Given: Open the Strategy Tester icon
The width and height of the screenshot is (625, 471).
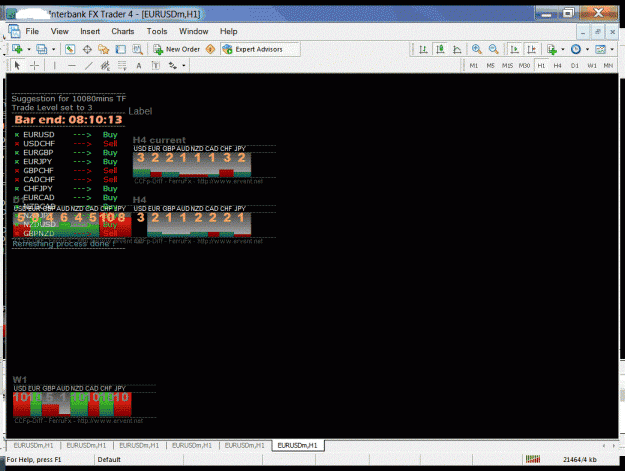Looking at the screenshot, I should click(x=138, y=49).
